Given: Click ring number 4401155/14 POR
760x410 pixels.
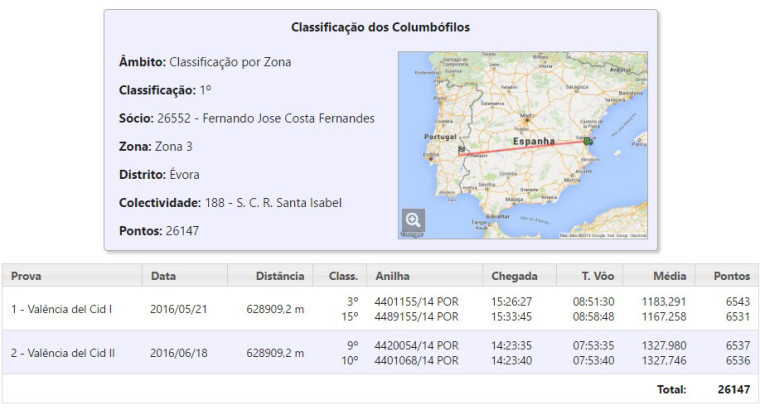Looking at the screenshot, I should tap(416, 301).
